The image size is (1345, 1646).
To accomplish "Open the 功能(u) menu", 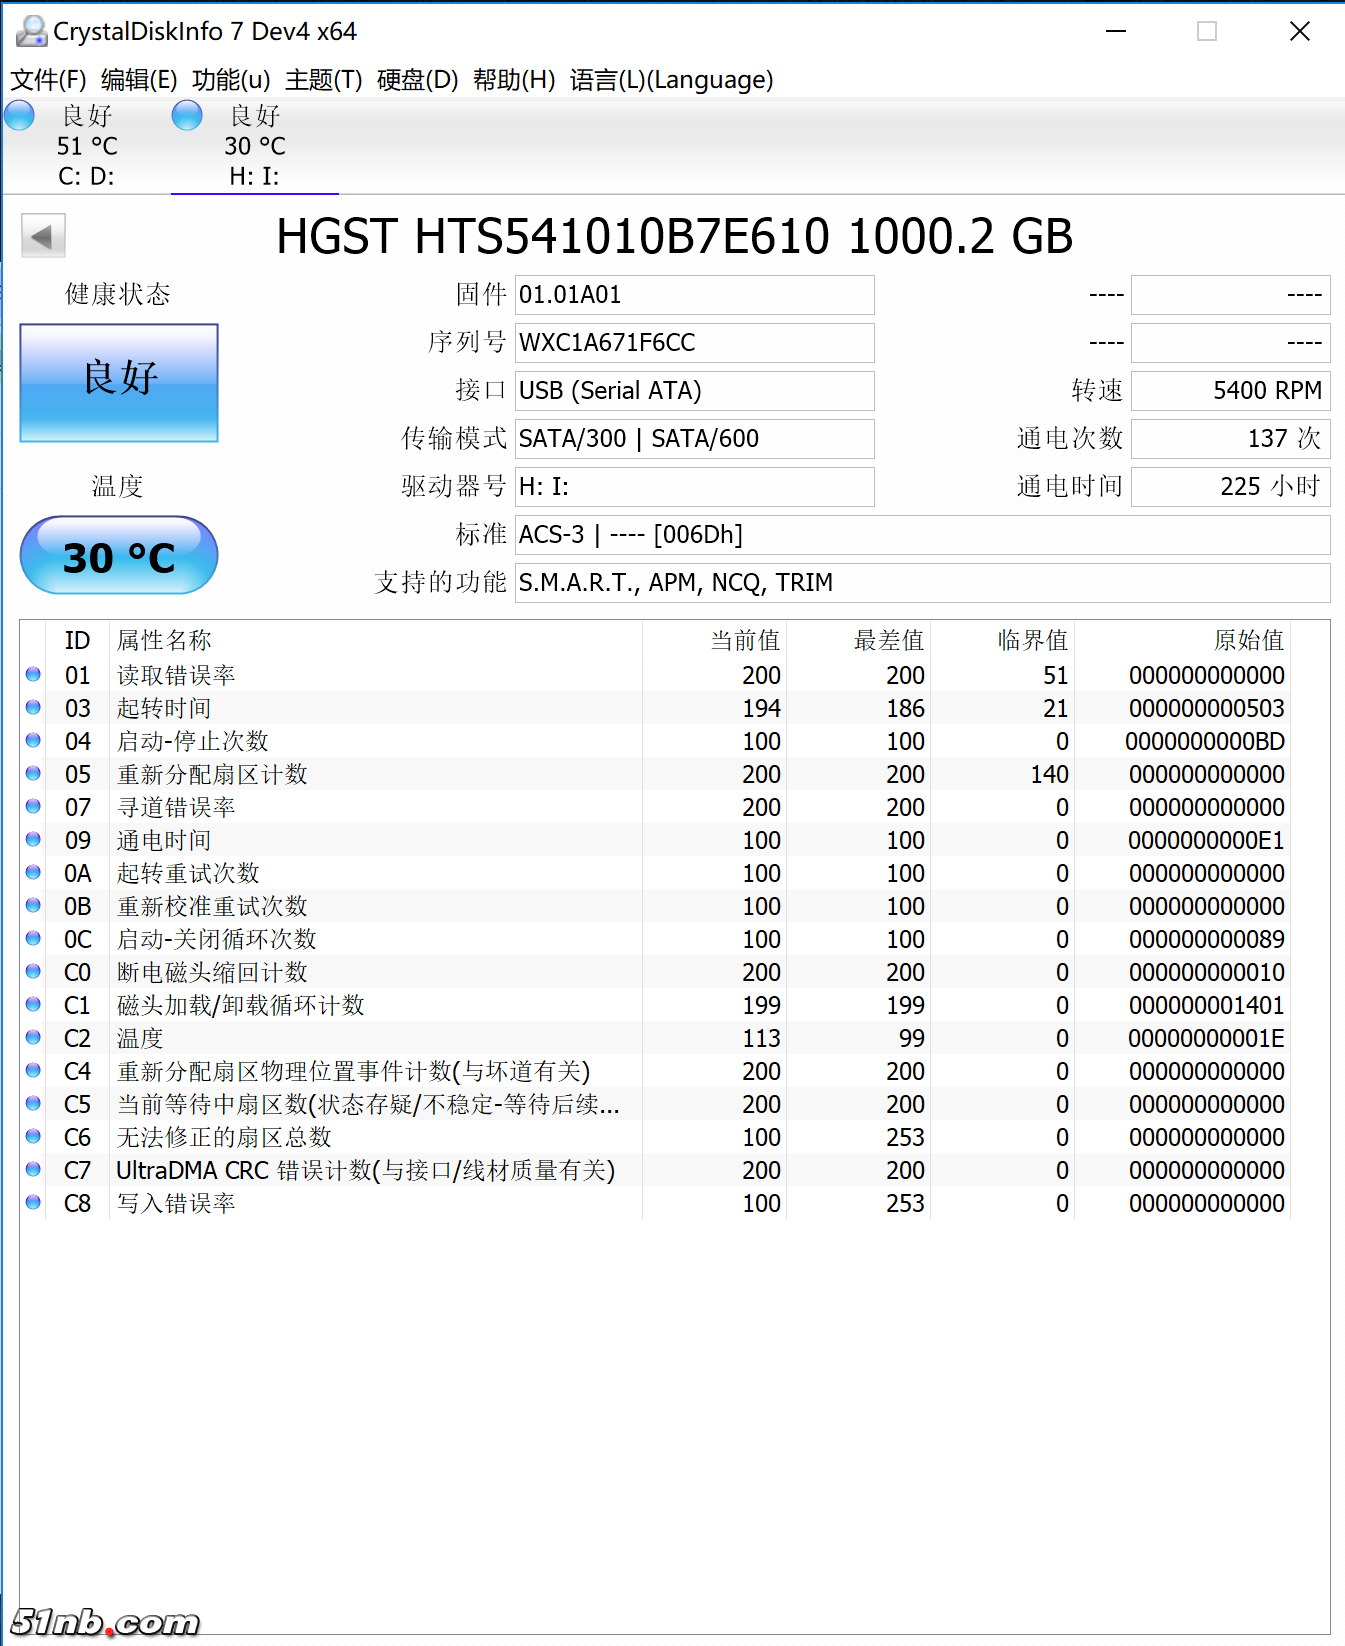I will [x=231, y=80].
